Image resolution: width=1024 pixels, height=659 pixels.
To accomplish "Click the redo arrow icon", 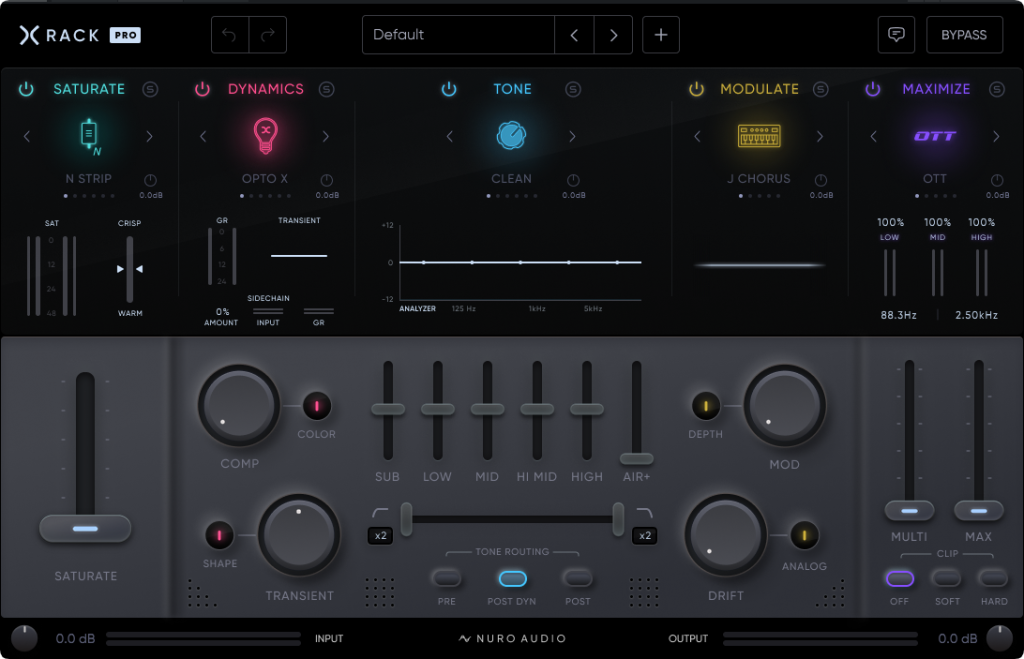I will pyautogui.click(x=268, y=35).
